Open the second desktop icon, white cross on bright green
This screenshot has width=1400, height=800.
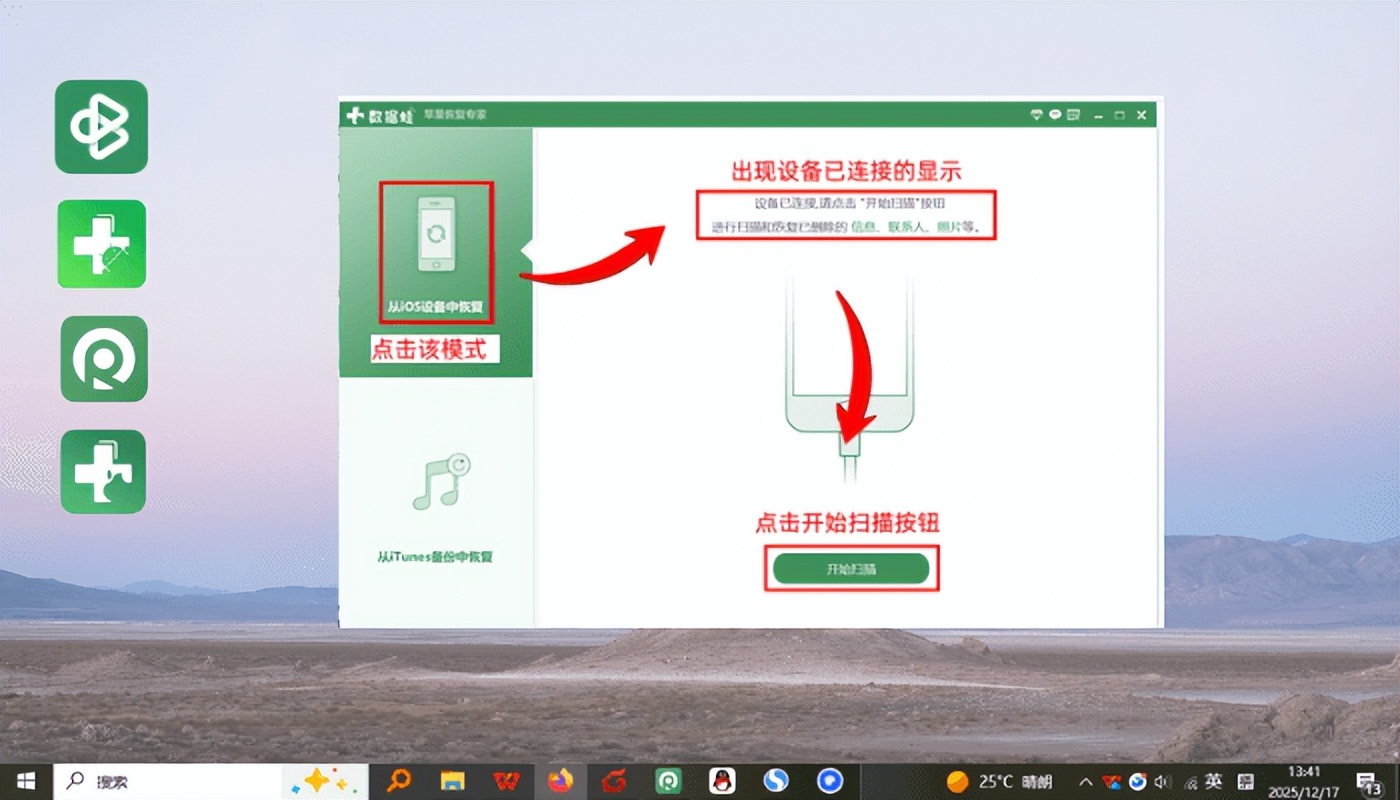[x=101, y=244]
